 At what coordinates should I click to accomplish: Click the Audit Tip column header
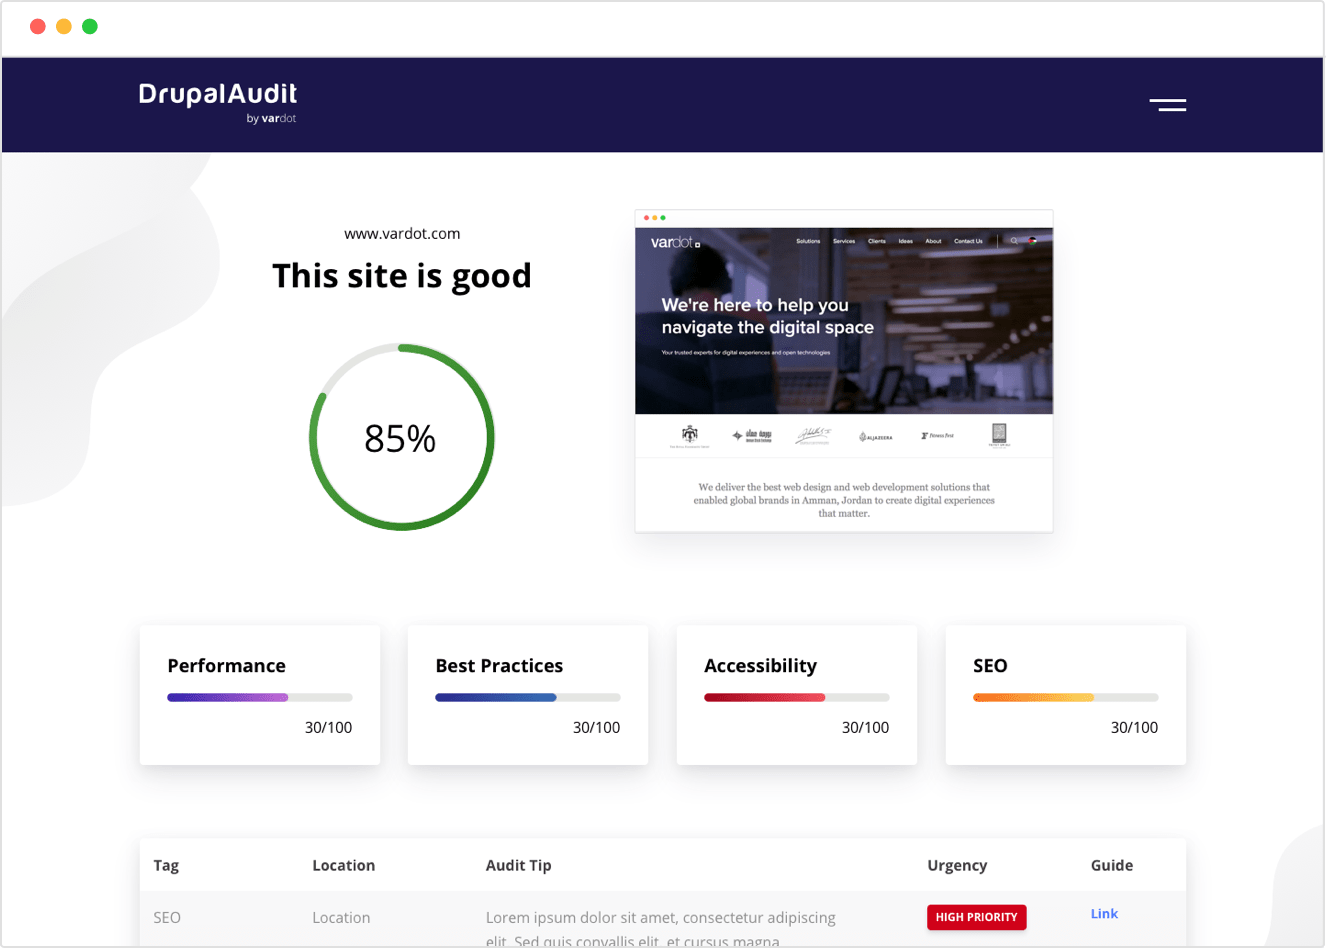[518, 866]
